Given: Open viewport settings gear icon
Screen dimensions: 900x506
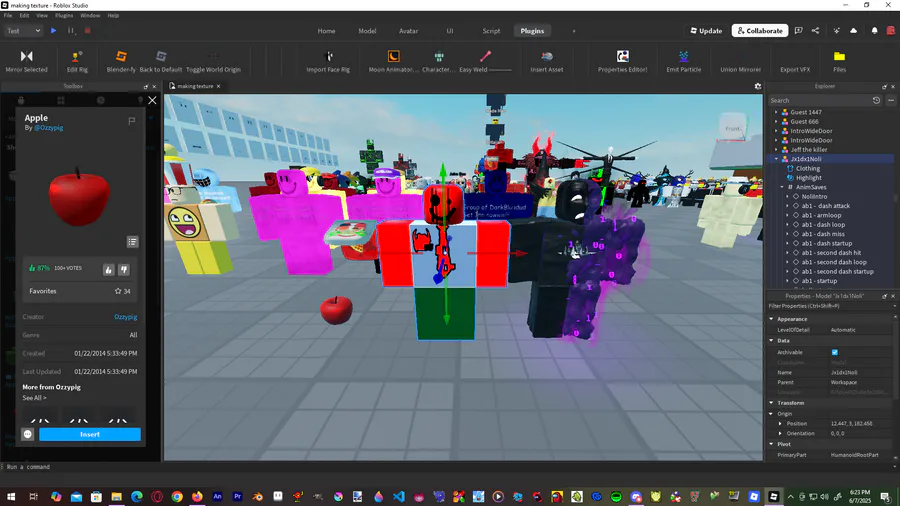Looking at the screenshot, I should (758, 86).
